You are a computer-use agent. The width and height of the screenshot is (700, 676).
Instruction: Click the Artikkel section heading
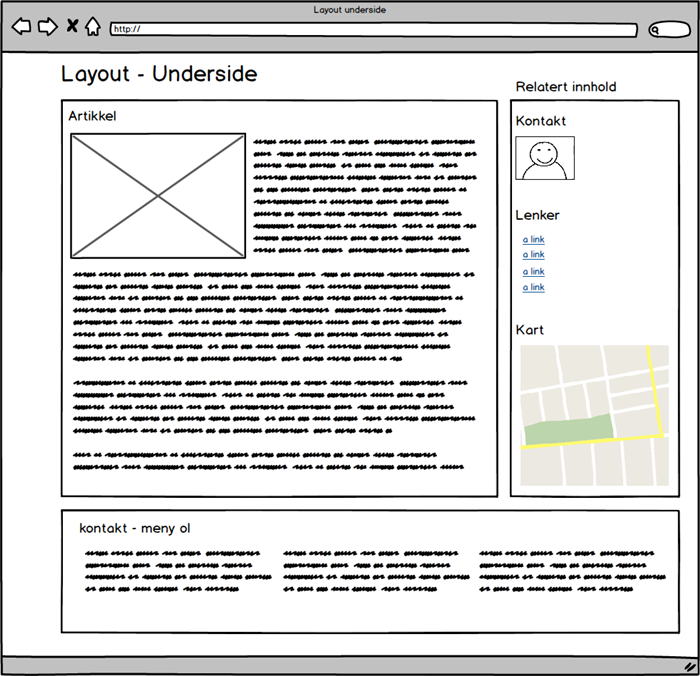tap(92, 117)
